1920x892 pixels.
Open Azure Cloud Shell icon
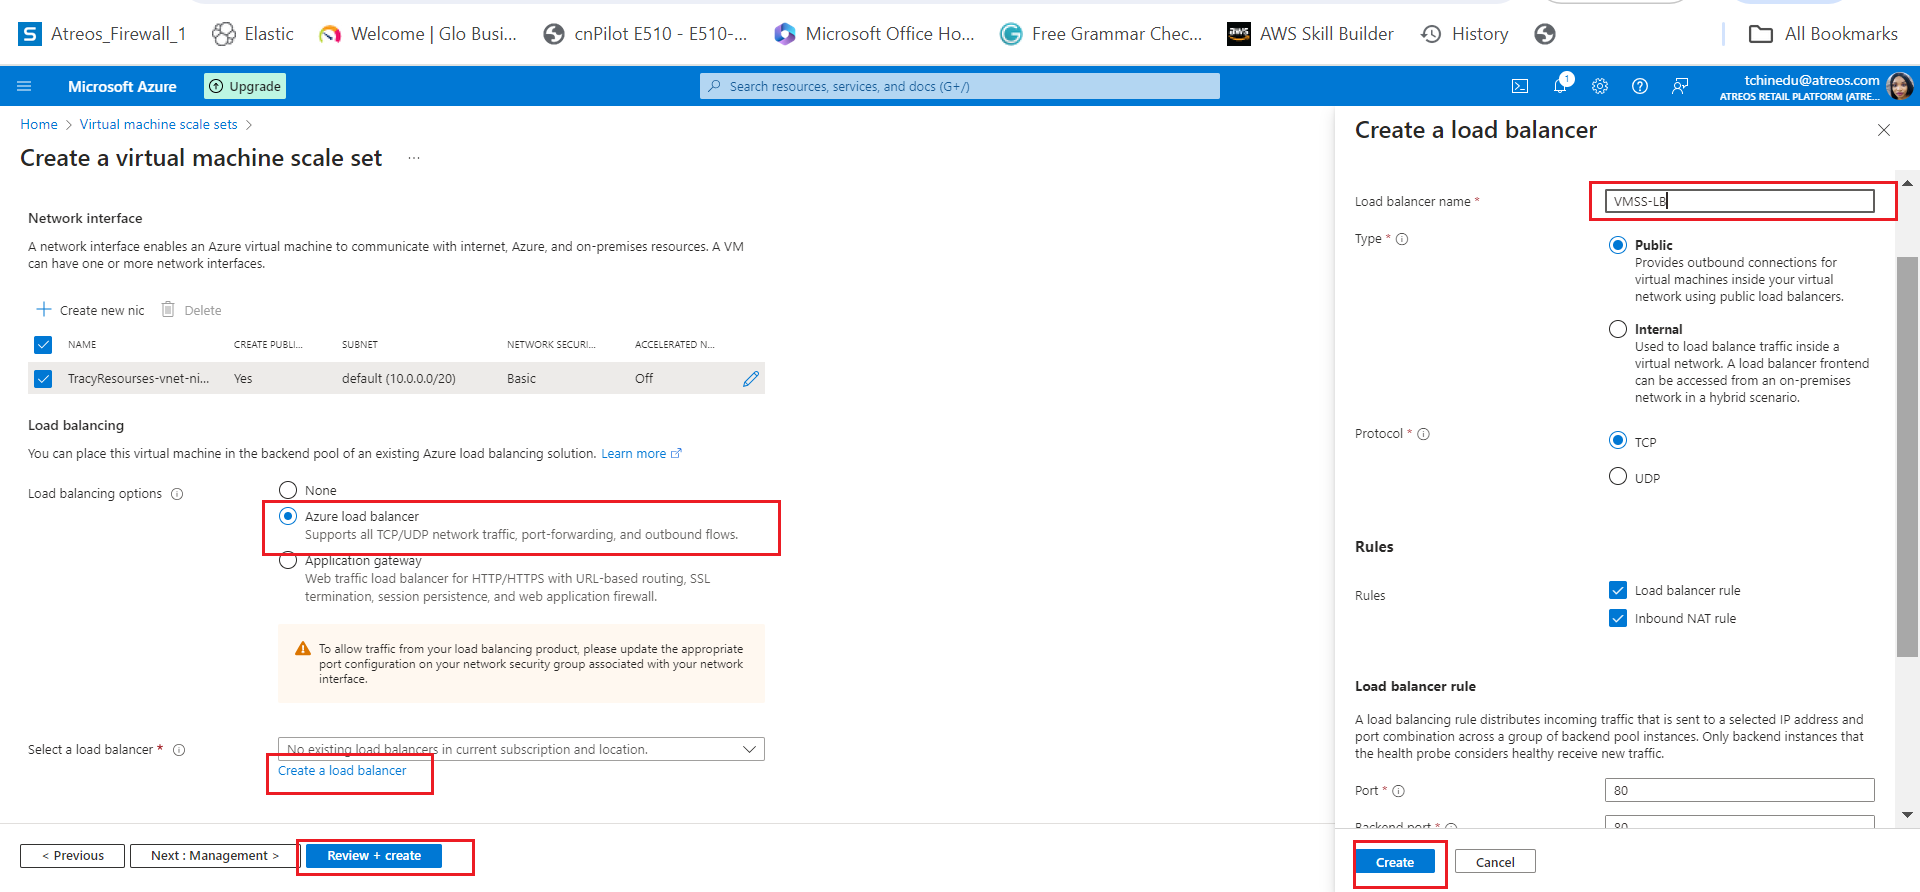[x=1520, y=87]
